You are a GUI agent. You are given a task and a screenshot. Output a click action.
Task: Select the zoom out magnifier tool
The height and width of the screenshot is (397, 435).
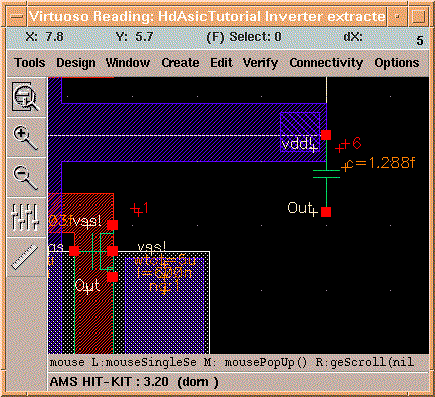coord(26,177)
